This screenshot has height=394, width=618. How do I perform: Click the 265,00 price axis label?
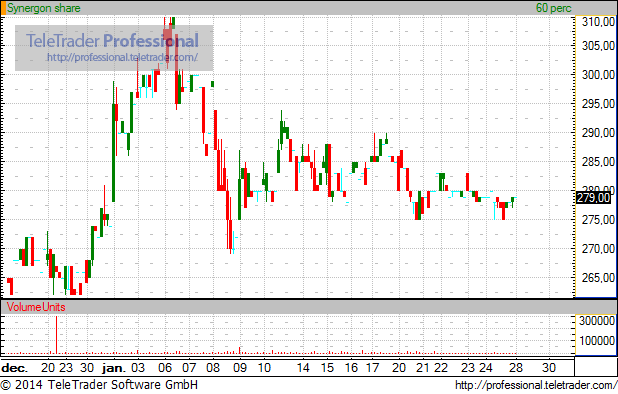598,278
